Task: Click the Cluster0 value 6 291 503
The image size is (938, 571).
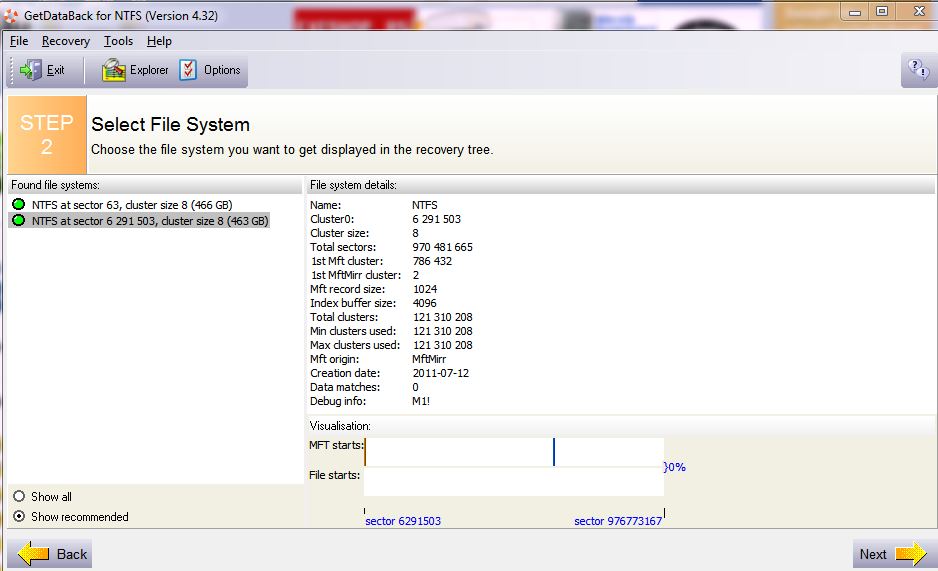Action: [x=436, y=219]
